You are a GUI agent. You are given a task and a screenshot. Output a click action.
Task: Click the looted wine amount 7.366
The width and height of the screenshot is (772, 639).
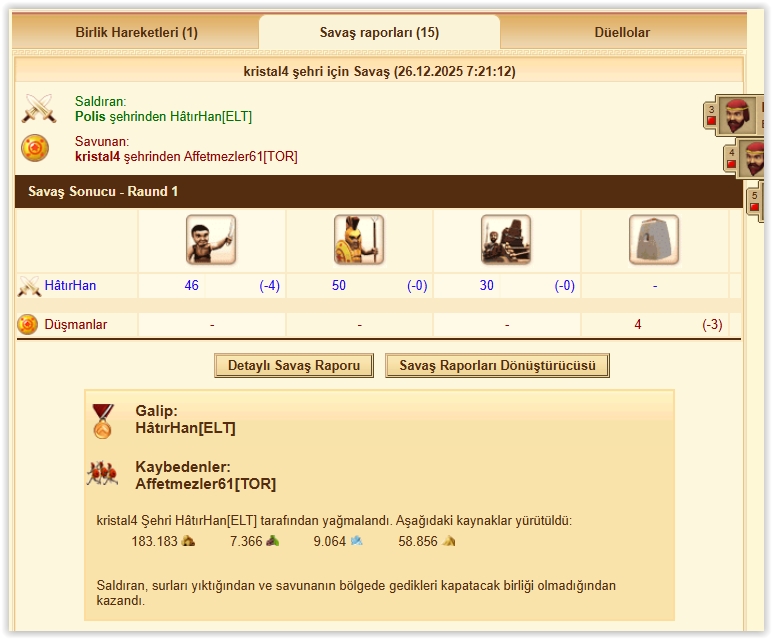(246, 541)
